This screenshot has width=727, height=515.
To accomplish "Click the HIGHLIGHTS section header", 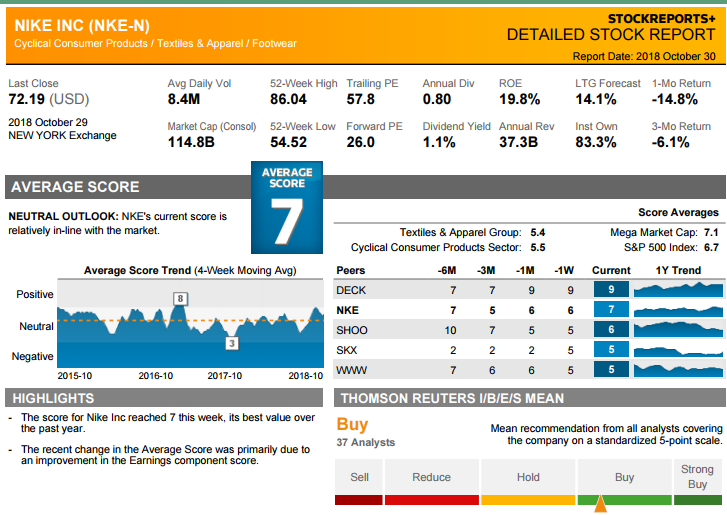I will click(164, 398).
